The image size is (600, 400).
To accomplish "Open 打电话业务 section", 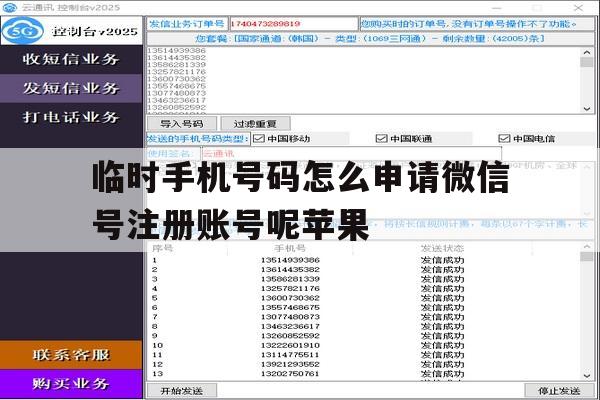I will point(71,117).
